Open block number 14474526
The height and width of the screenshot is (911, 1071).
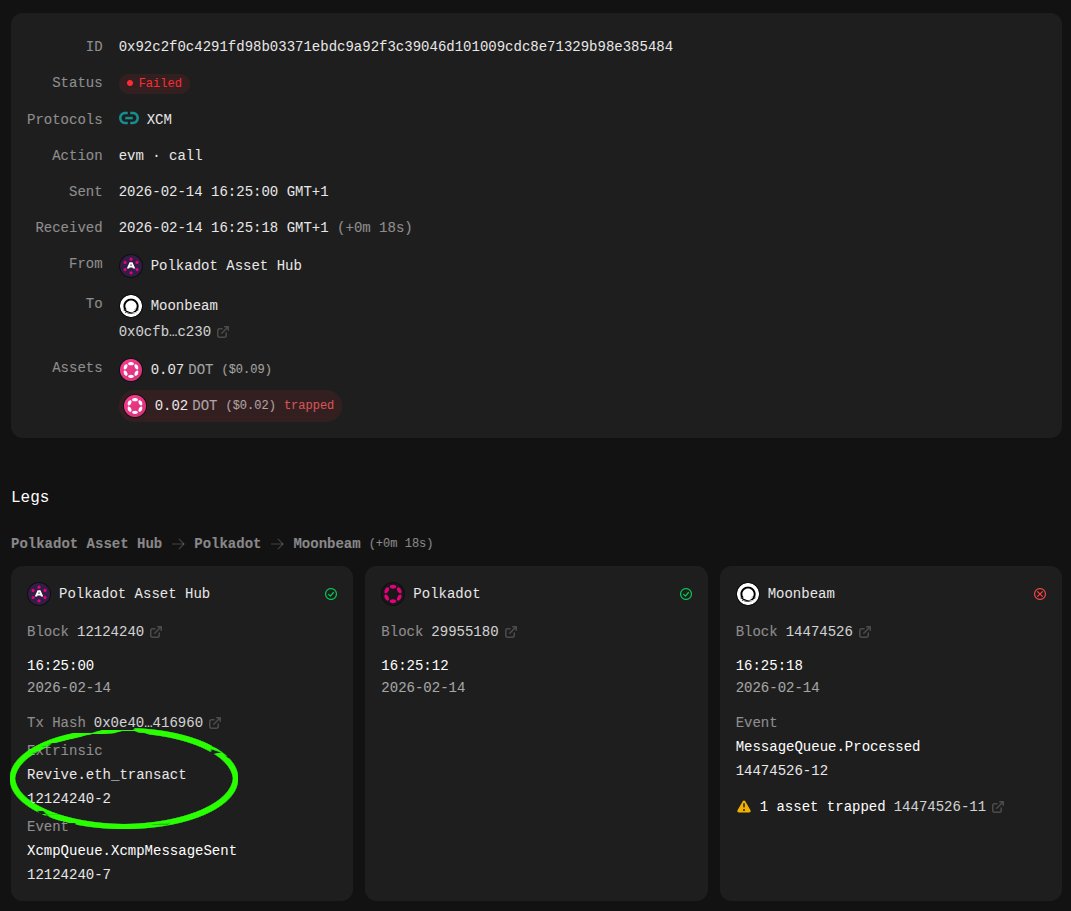pos(819,631)
